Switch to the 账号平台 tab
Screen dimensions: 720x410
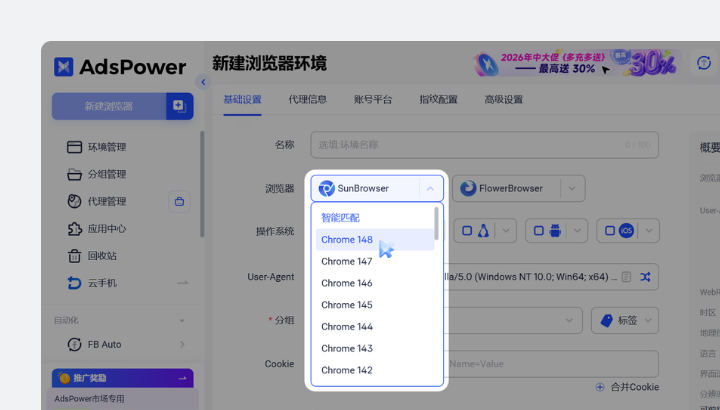click(x=373, y=100)
